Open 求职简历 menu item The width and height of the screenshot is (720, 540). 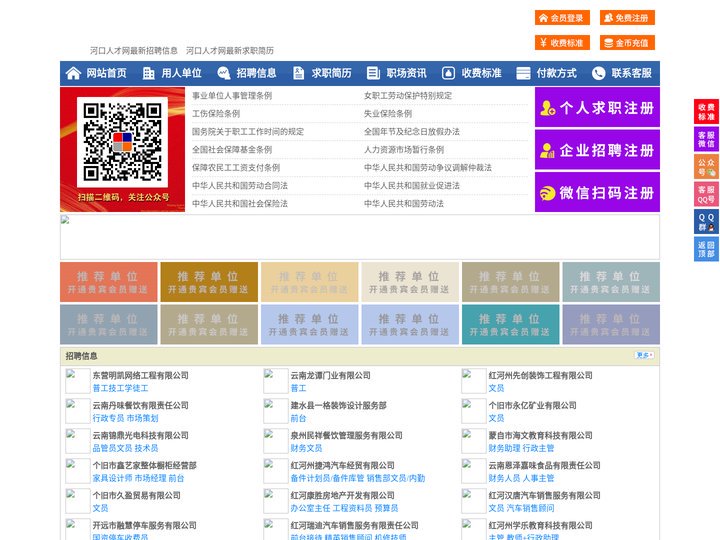point(332,73)
